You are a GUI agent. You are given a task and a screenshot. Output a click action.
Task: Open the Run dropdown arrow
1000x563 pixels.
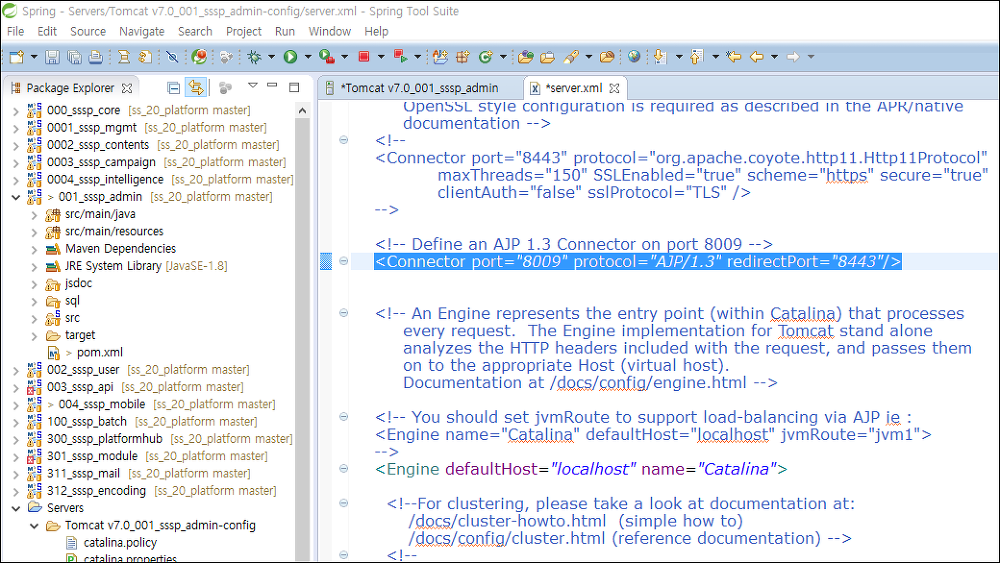pyautogui.click(x=307, y=57)
